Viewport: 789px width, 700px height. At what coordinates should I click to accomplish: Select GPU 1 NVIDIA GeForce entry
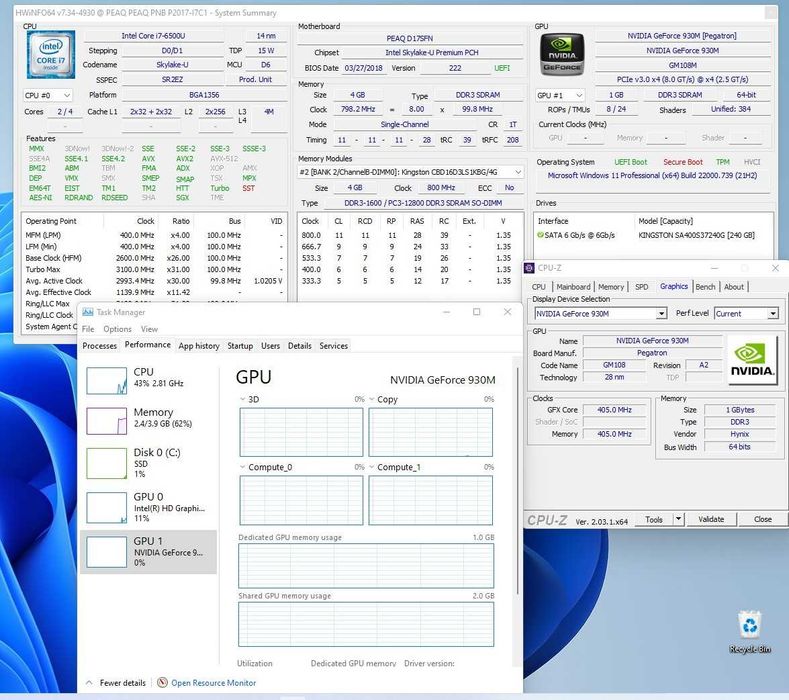(x=148, y=552)
